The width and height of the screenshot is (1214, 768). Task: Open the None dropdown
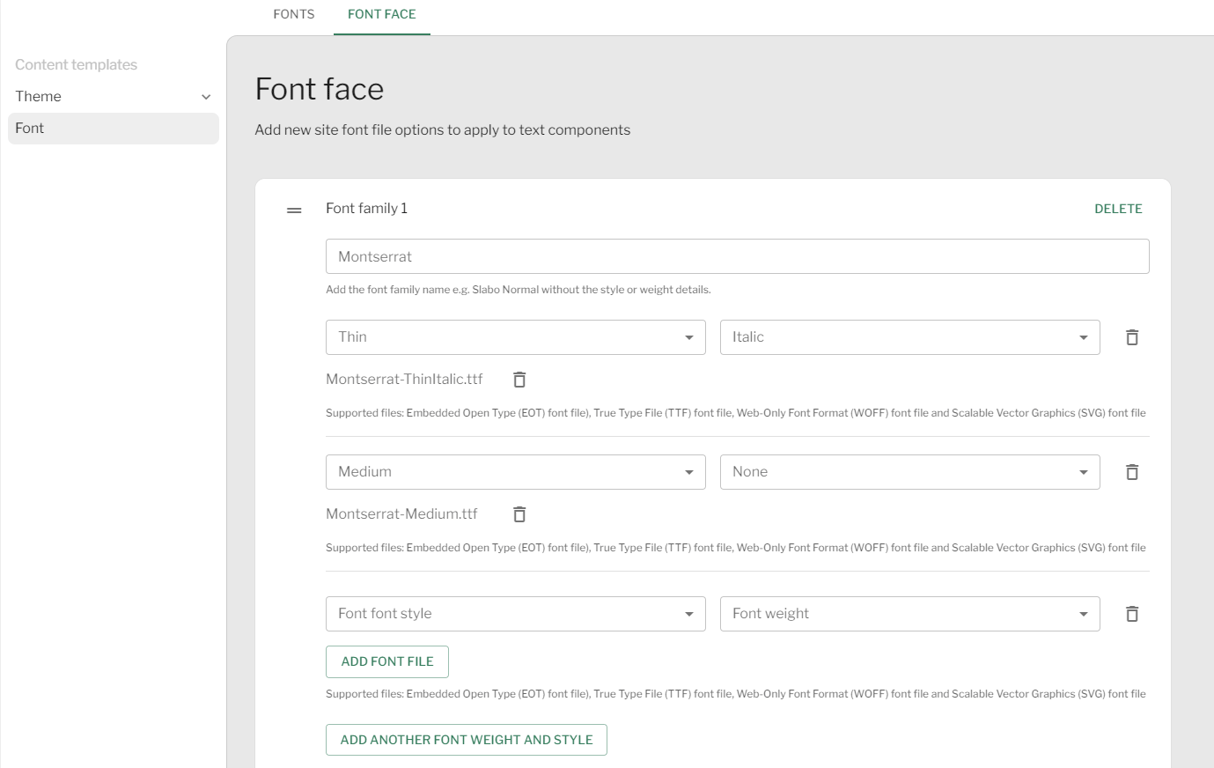coord(910,472)
